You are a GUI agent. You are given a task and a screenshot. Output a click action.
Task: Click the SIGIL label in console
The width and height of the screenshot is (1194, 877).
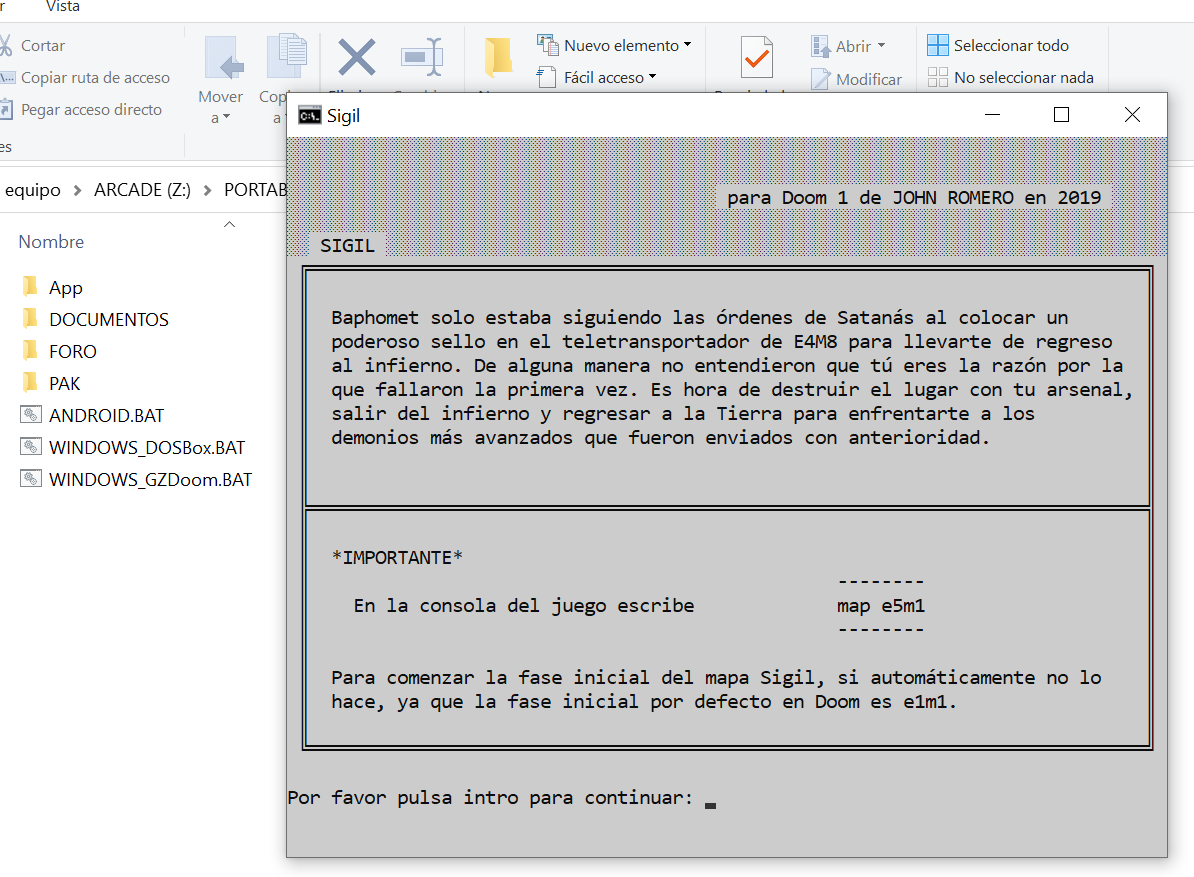coord(347,246)
